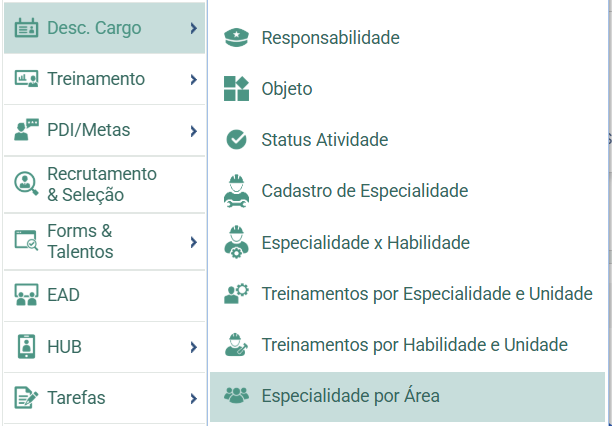
Task: Open Treinamentos por Habilidade e Unidade
Action: pos(407,345)
